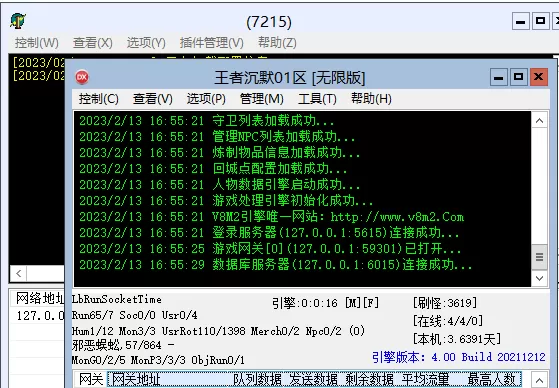Click the Run65/7 Soc0/0 Usr0/4 text

pos(134,315)
